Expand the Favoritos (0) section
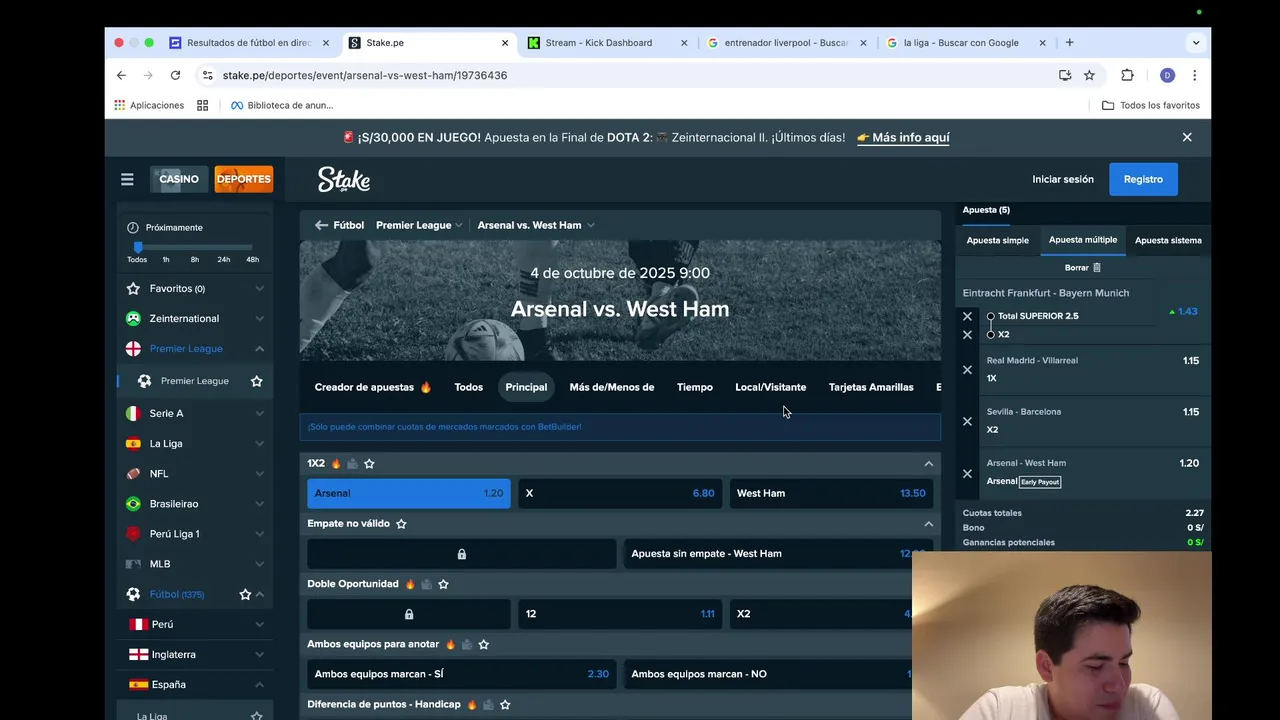 tap(259, 288)
